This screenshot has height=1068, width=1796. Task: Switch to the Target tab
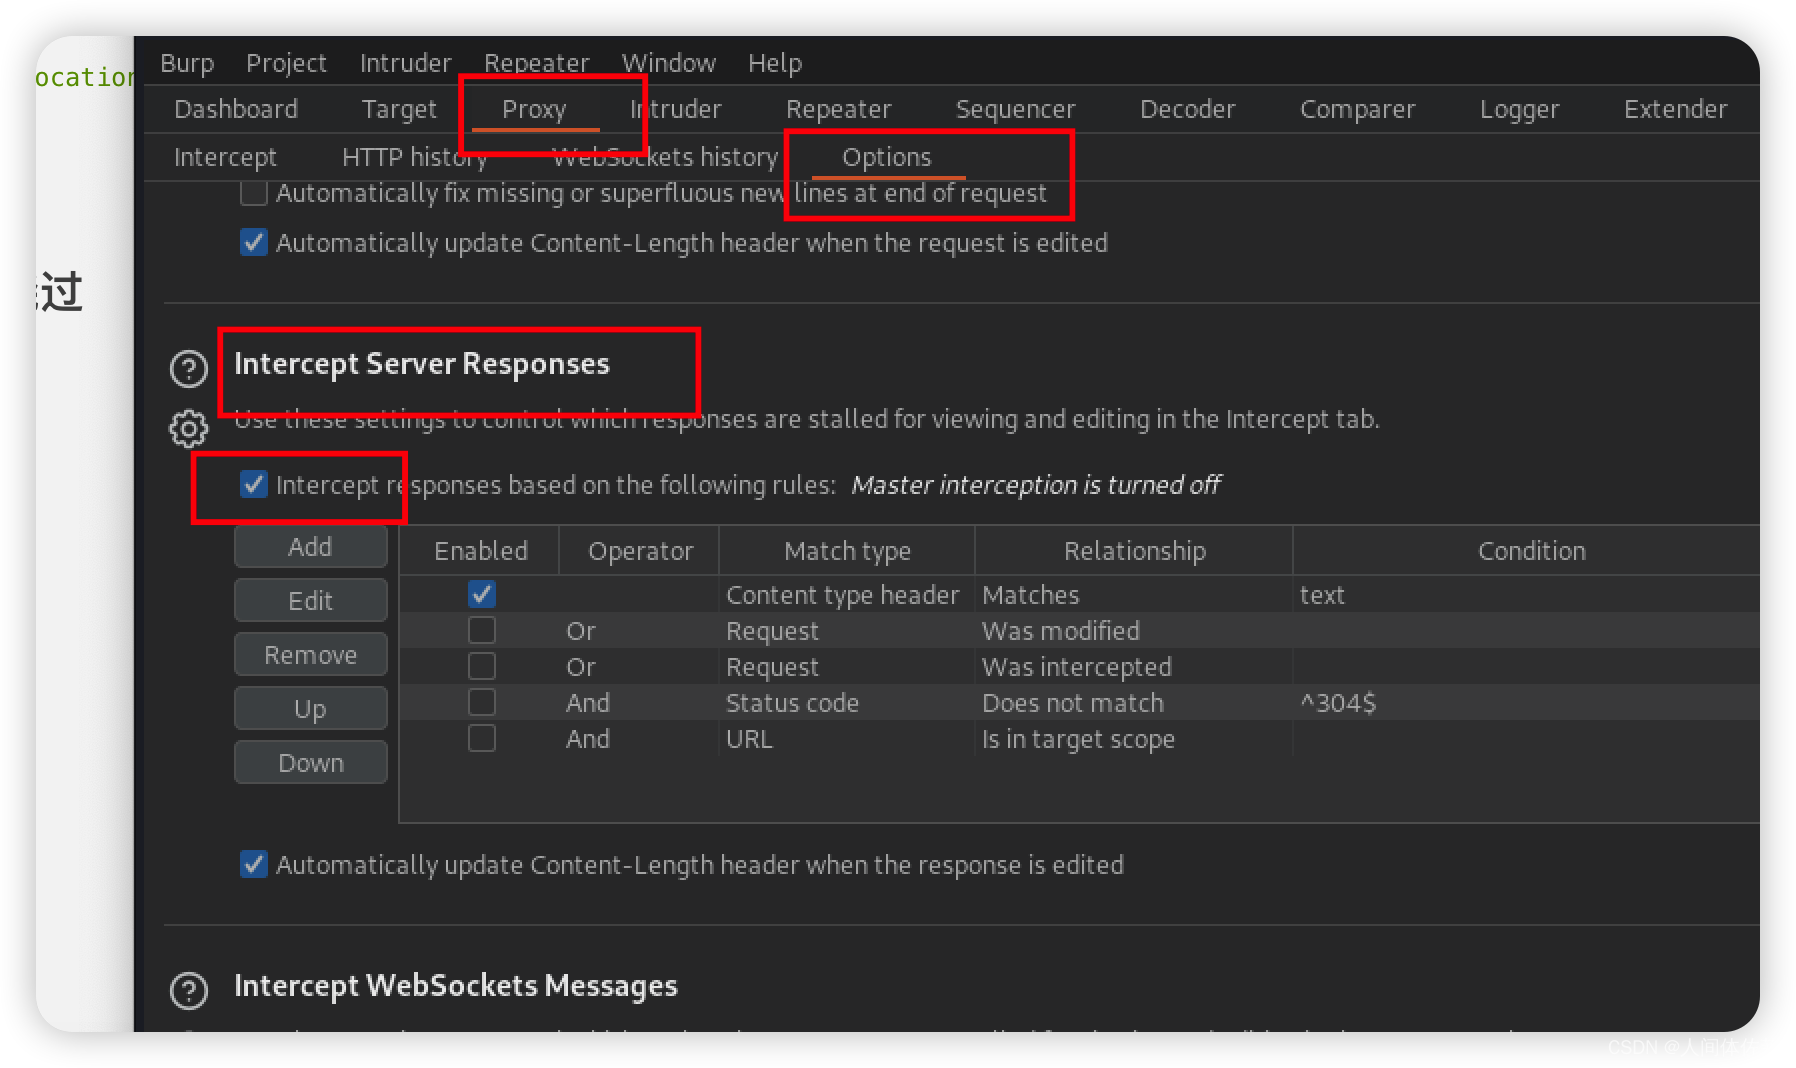coord(399,109)
